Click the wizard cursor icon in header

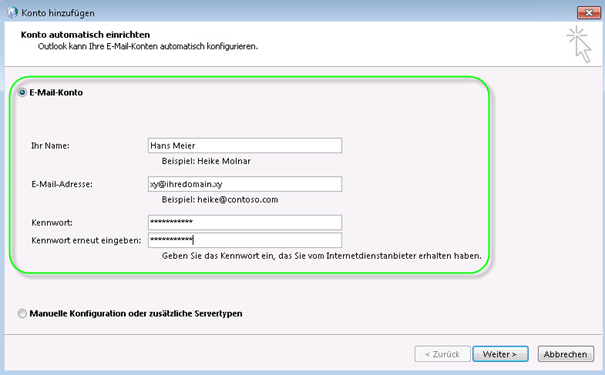[580, 44]
